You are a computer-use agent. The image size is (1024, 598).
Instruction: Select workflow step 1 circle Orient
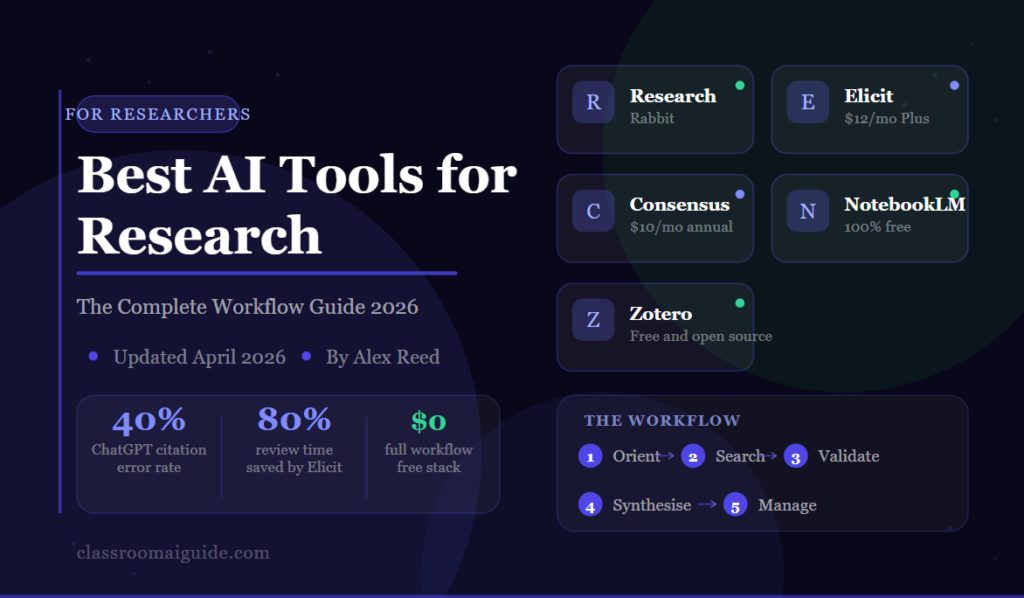point(590,456)
